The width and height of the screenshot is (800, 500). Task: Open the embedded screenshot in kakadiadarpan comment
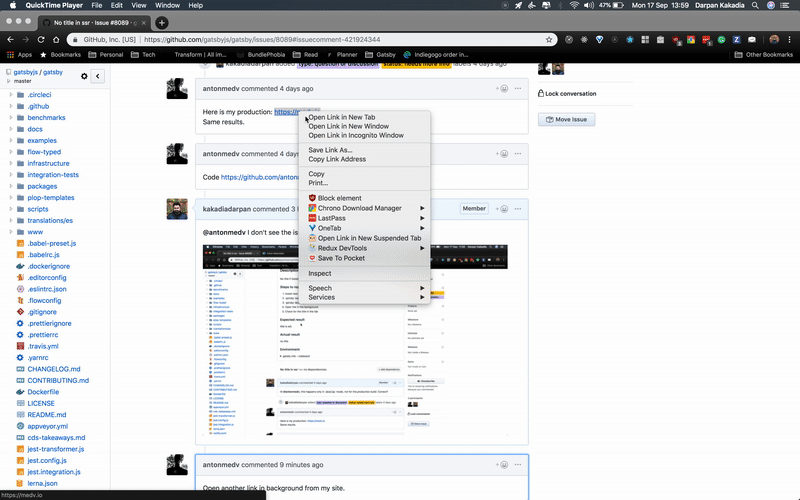(x=355, y=340)
